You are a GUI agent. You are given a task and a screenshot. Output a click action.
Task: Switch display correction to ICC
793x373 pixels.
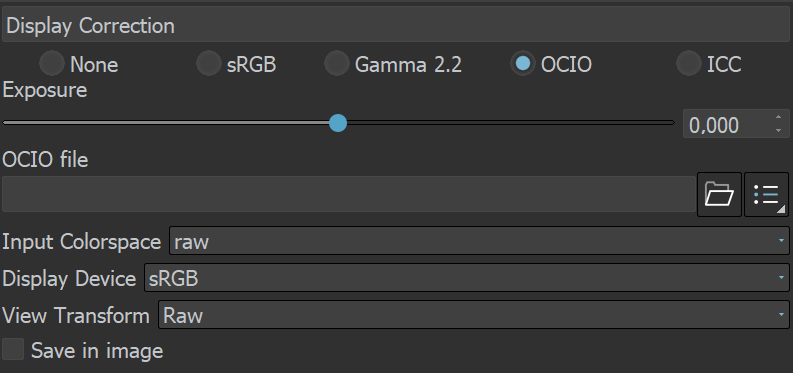689,64
